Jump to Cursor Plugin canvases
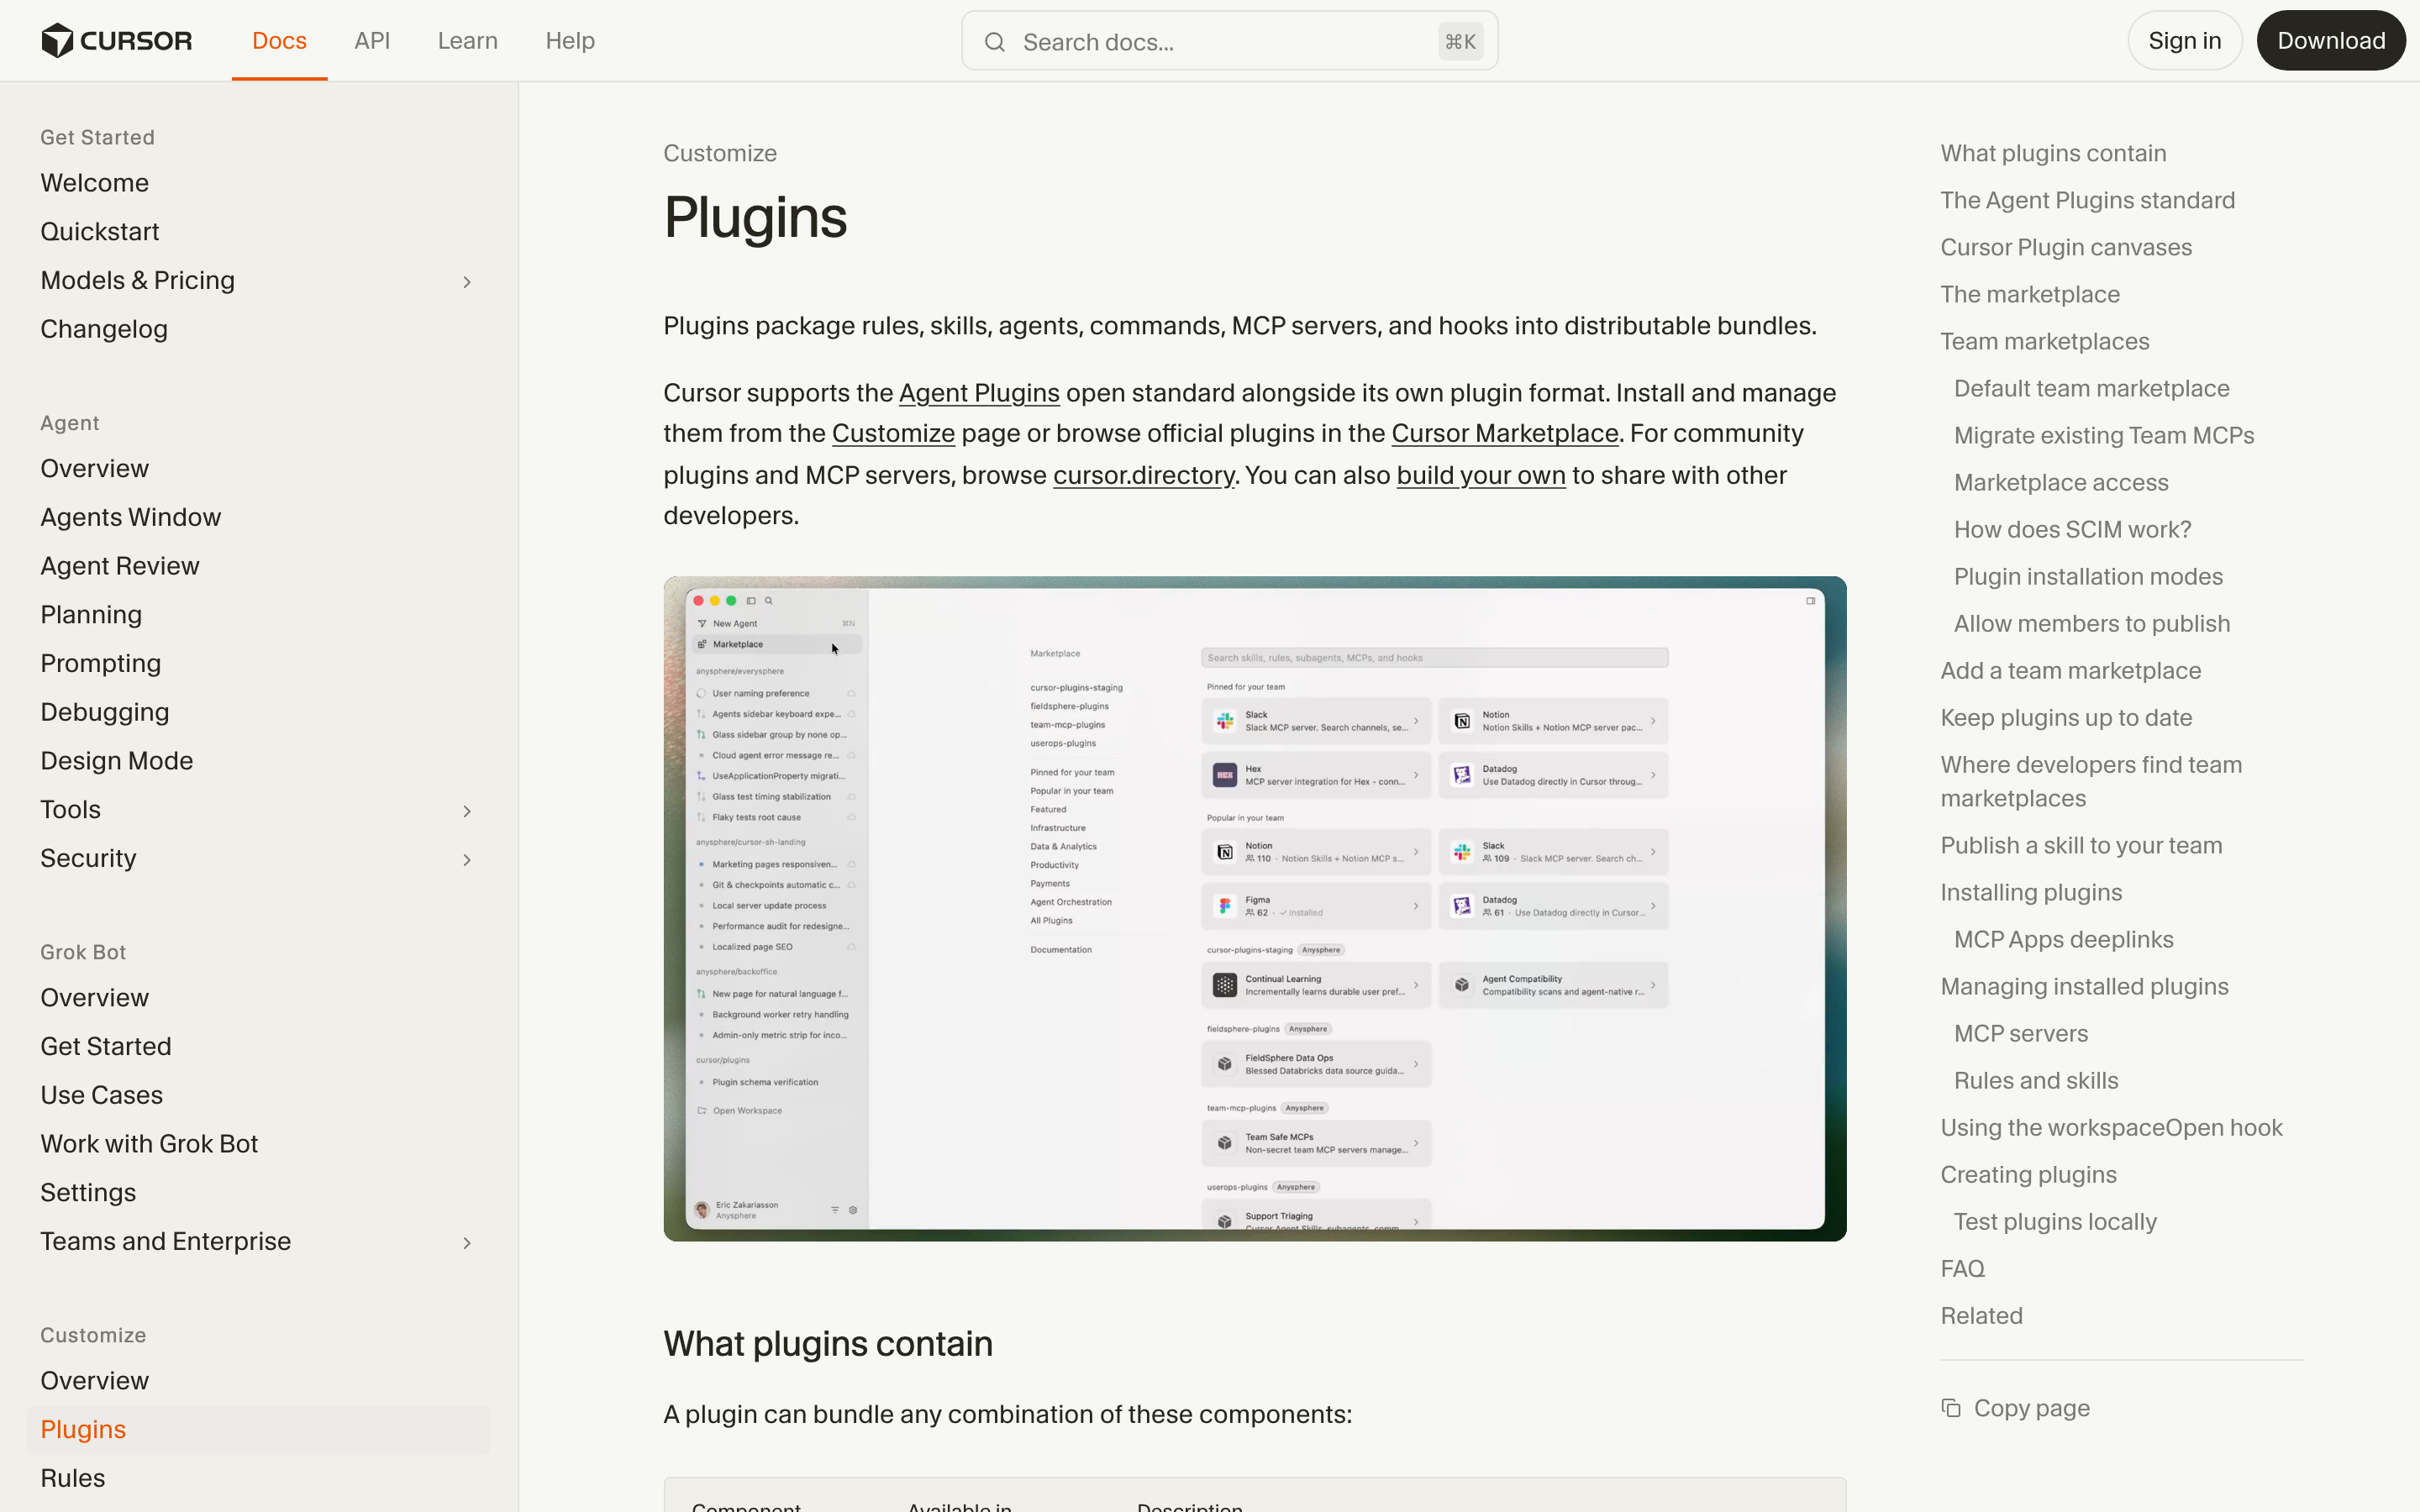2420x1512 pixels. [x=2066, y=247]
